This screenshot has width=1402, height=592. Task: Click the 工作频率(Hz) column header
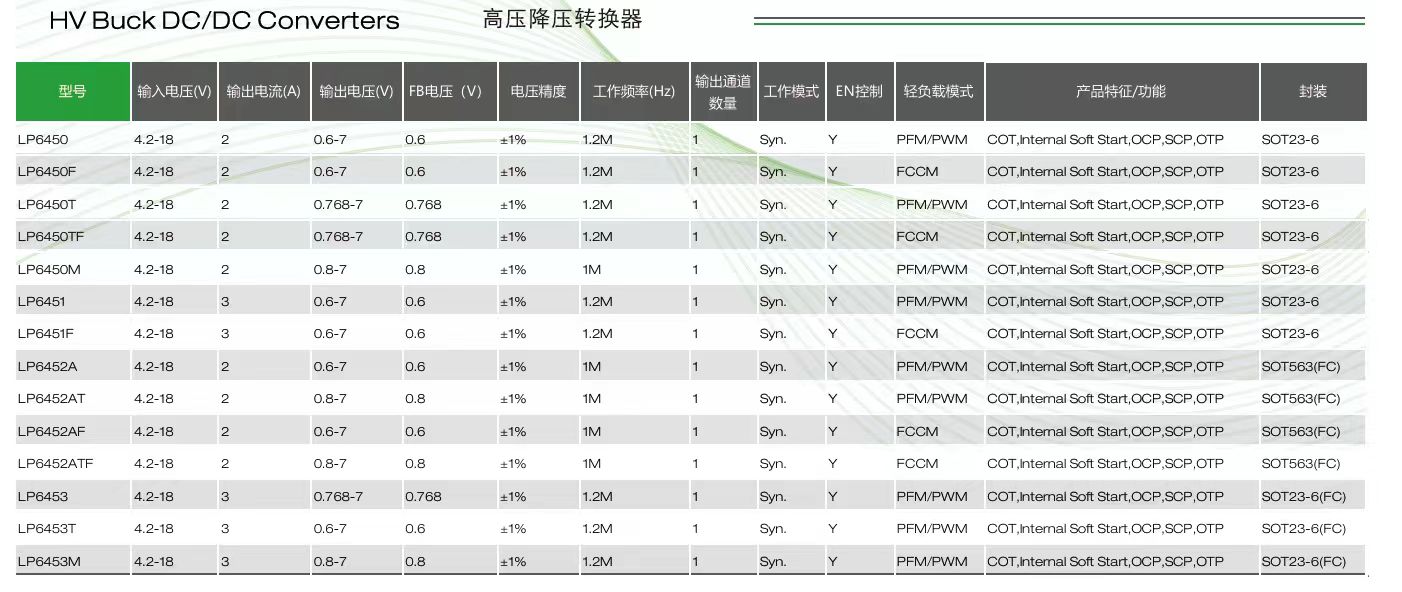click(x=634, y=91)
